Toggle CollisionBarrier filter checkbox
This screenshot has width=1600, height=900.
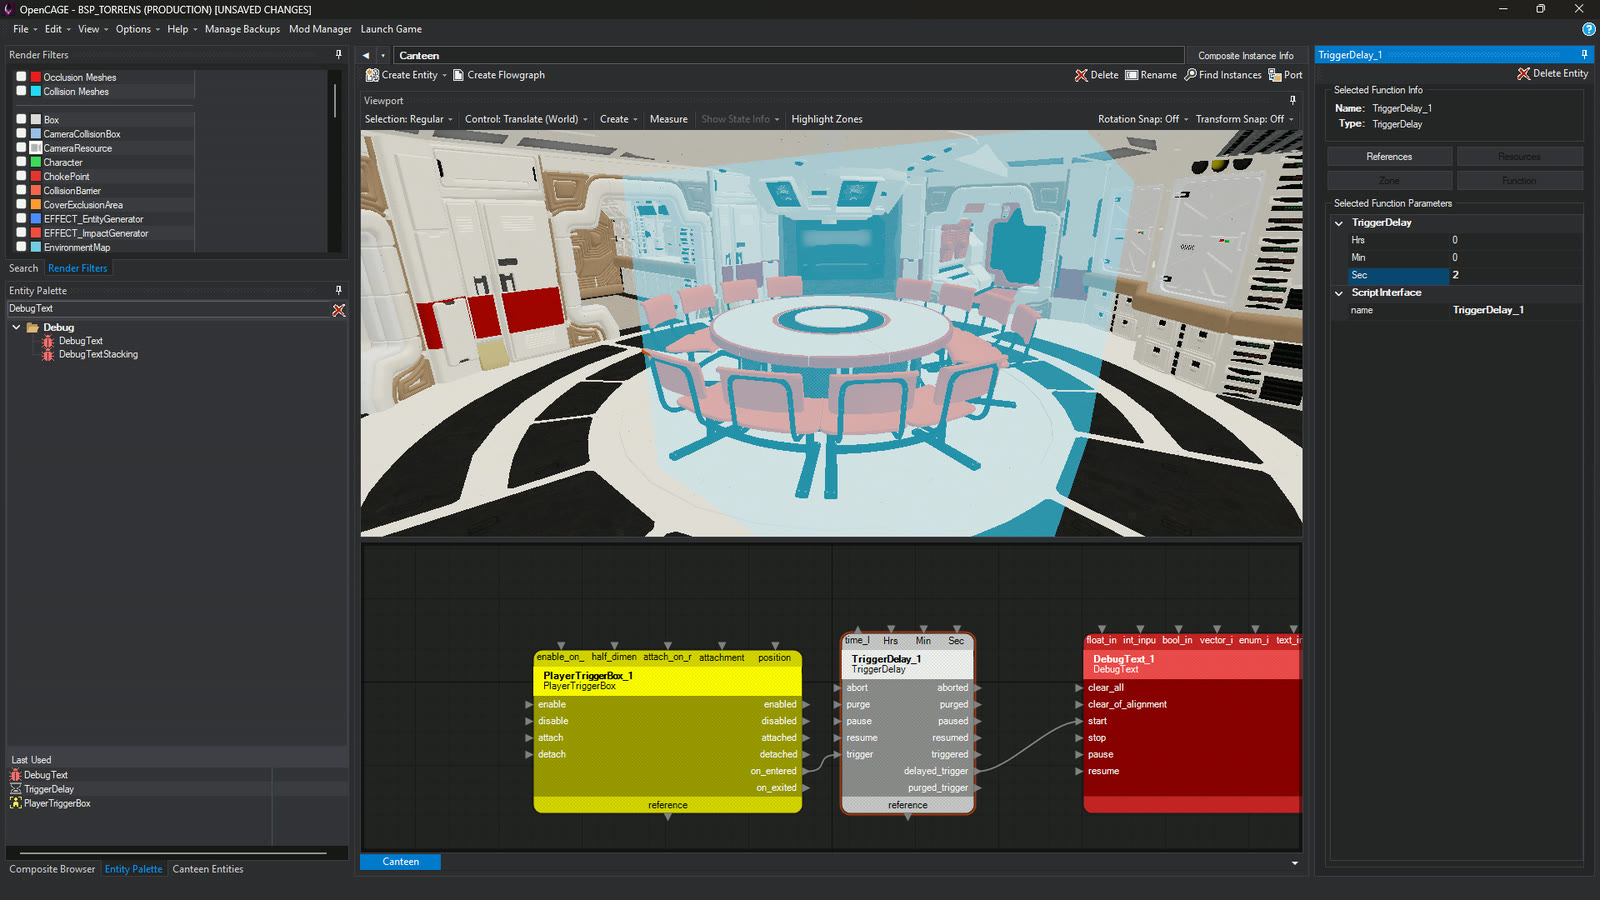(x=21, y=189)
